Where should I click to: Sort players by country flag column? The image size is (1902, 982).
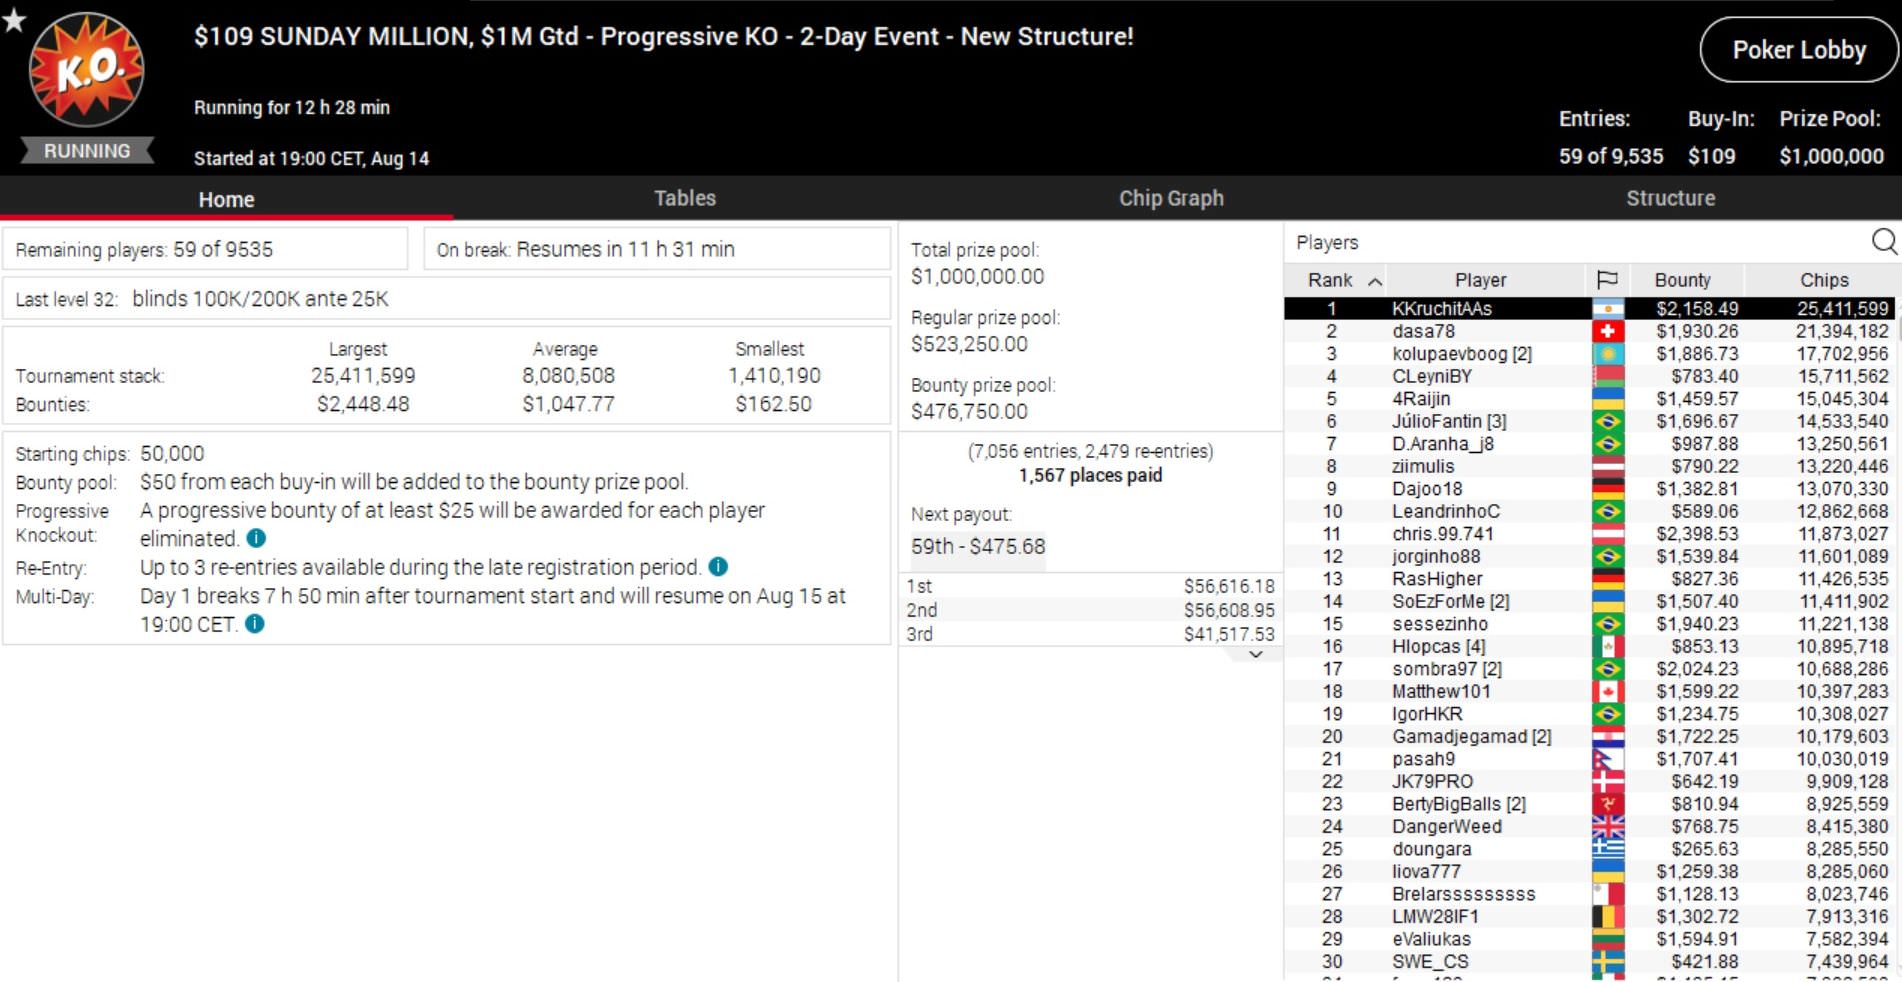pos(1606,280)
